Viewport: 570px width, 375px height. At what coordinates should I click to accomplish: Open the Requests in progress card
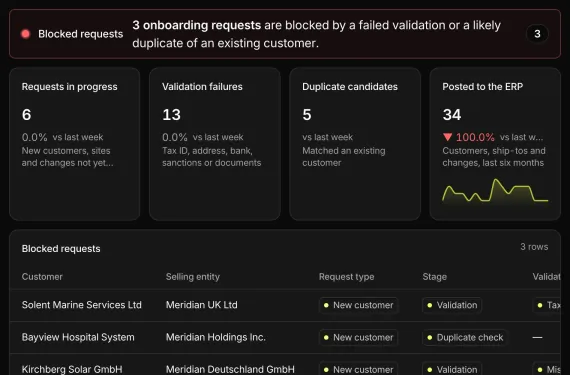tap(75, 144)
